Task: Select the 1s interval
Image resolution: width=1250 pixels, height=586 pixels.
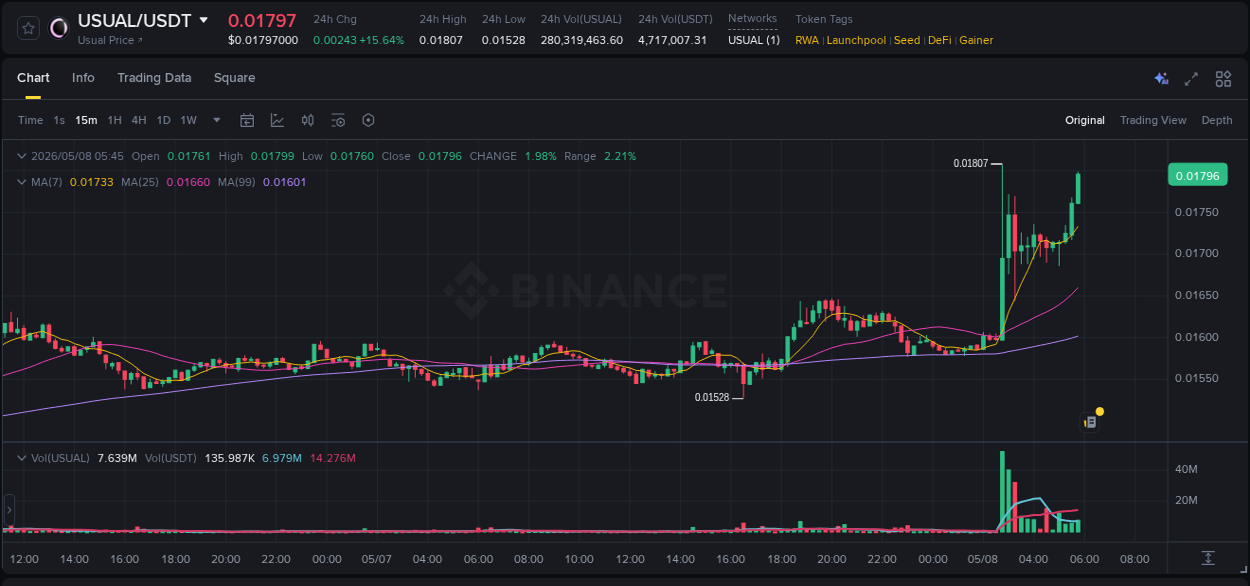Action: (x=59, y=120)
